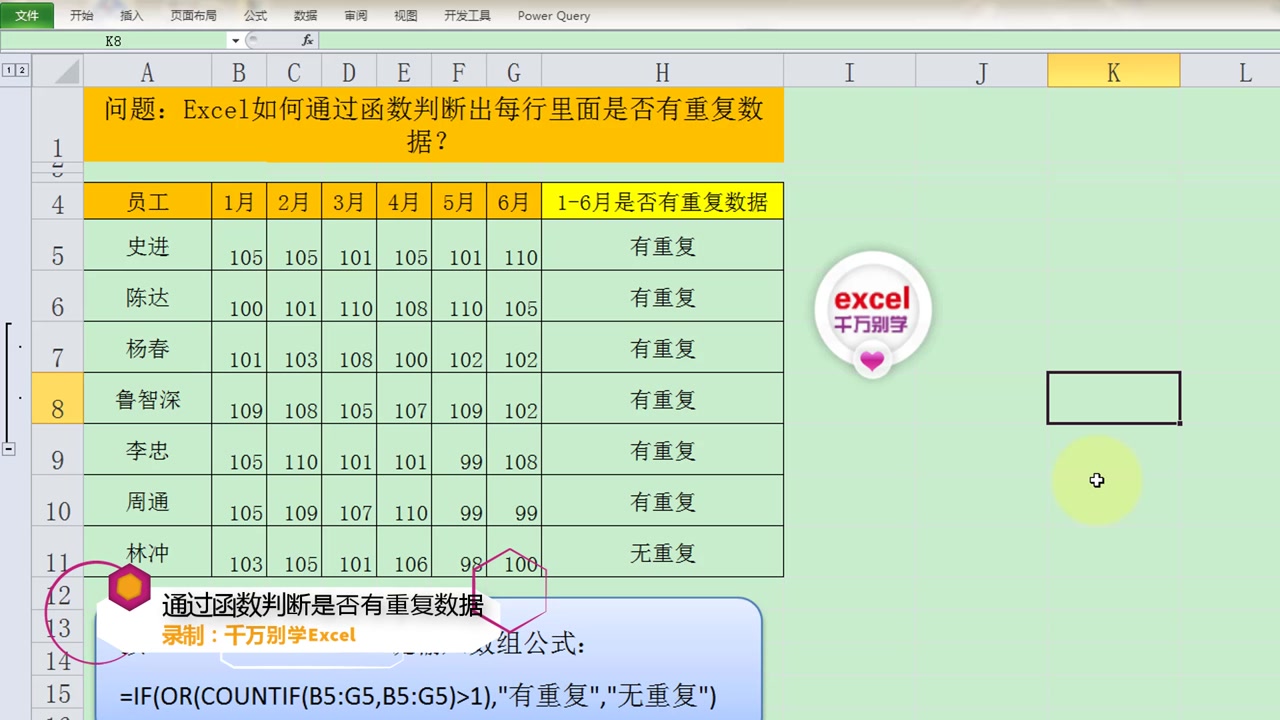Viewport: 1280px width, 720px height.
Task: Click the Name Box showing K8
Action: (x=113, y=40)
